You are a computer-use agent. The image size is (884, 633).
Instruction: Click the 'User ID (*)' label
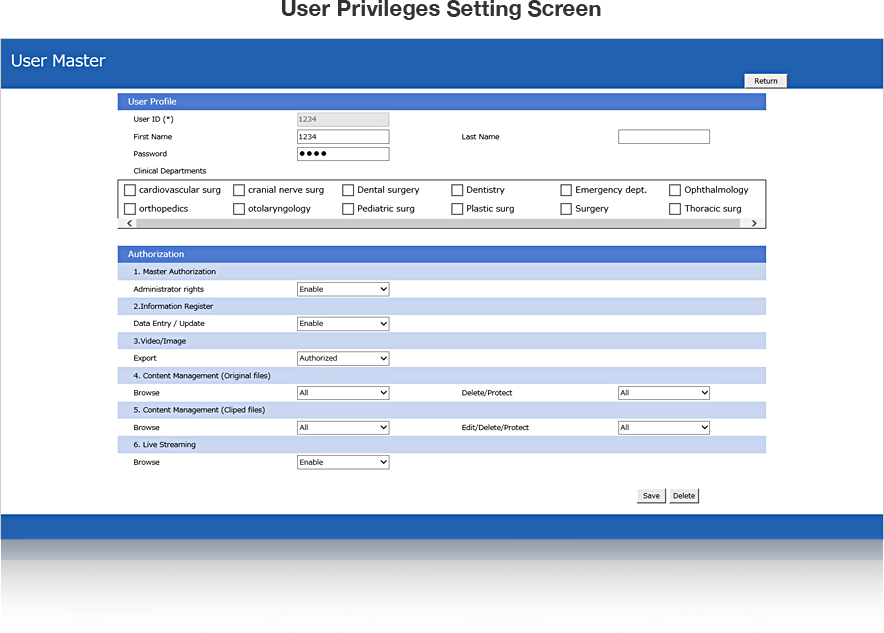[x=153, y=119]
